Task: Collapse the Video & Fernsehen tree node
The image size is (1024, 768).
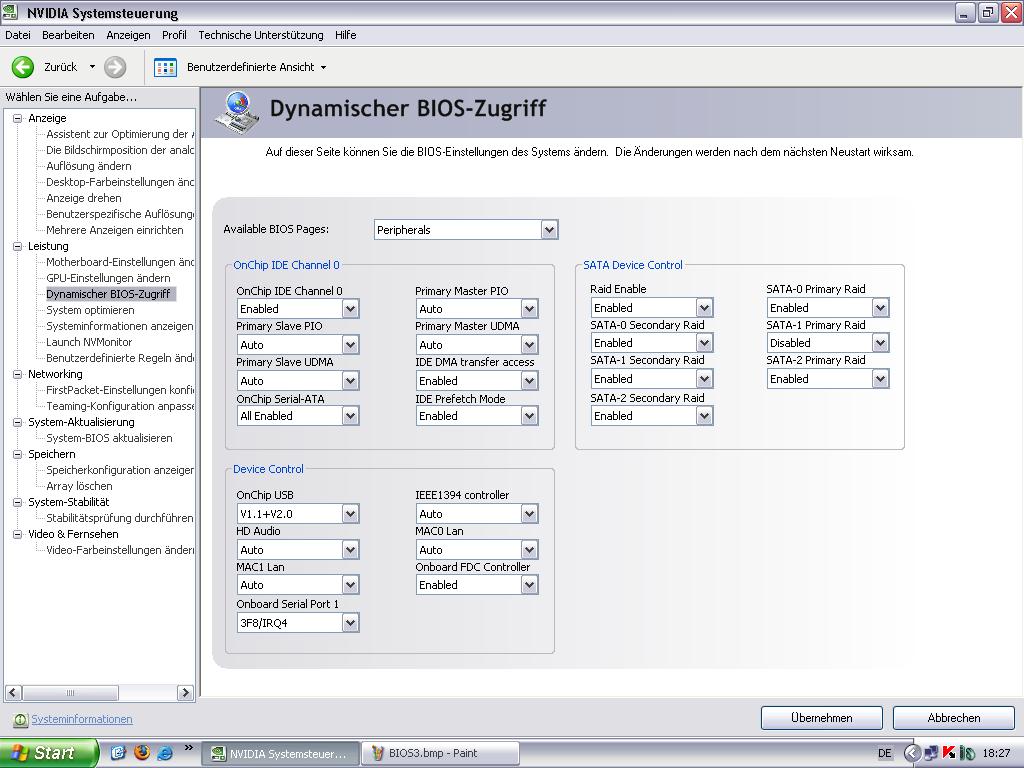Action: [x=18, y=534]
